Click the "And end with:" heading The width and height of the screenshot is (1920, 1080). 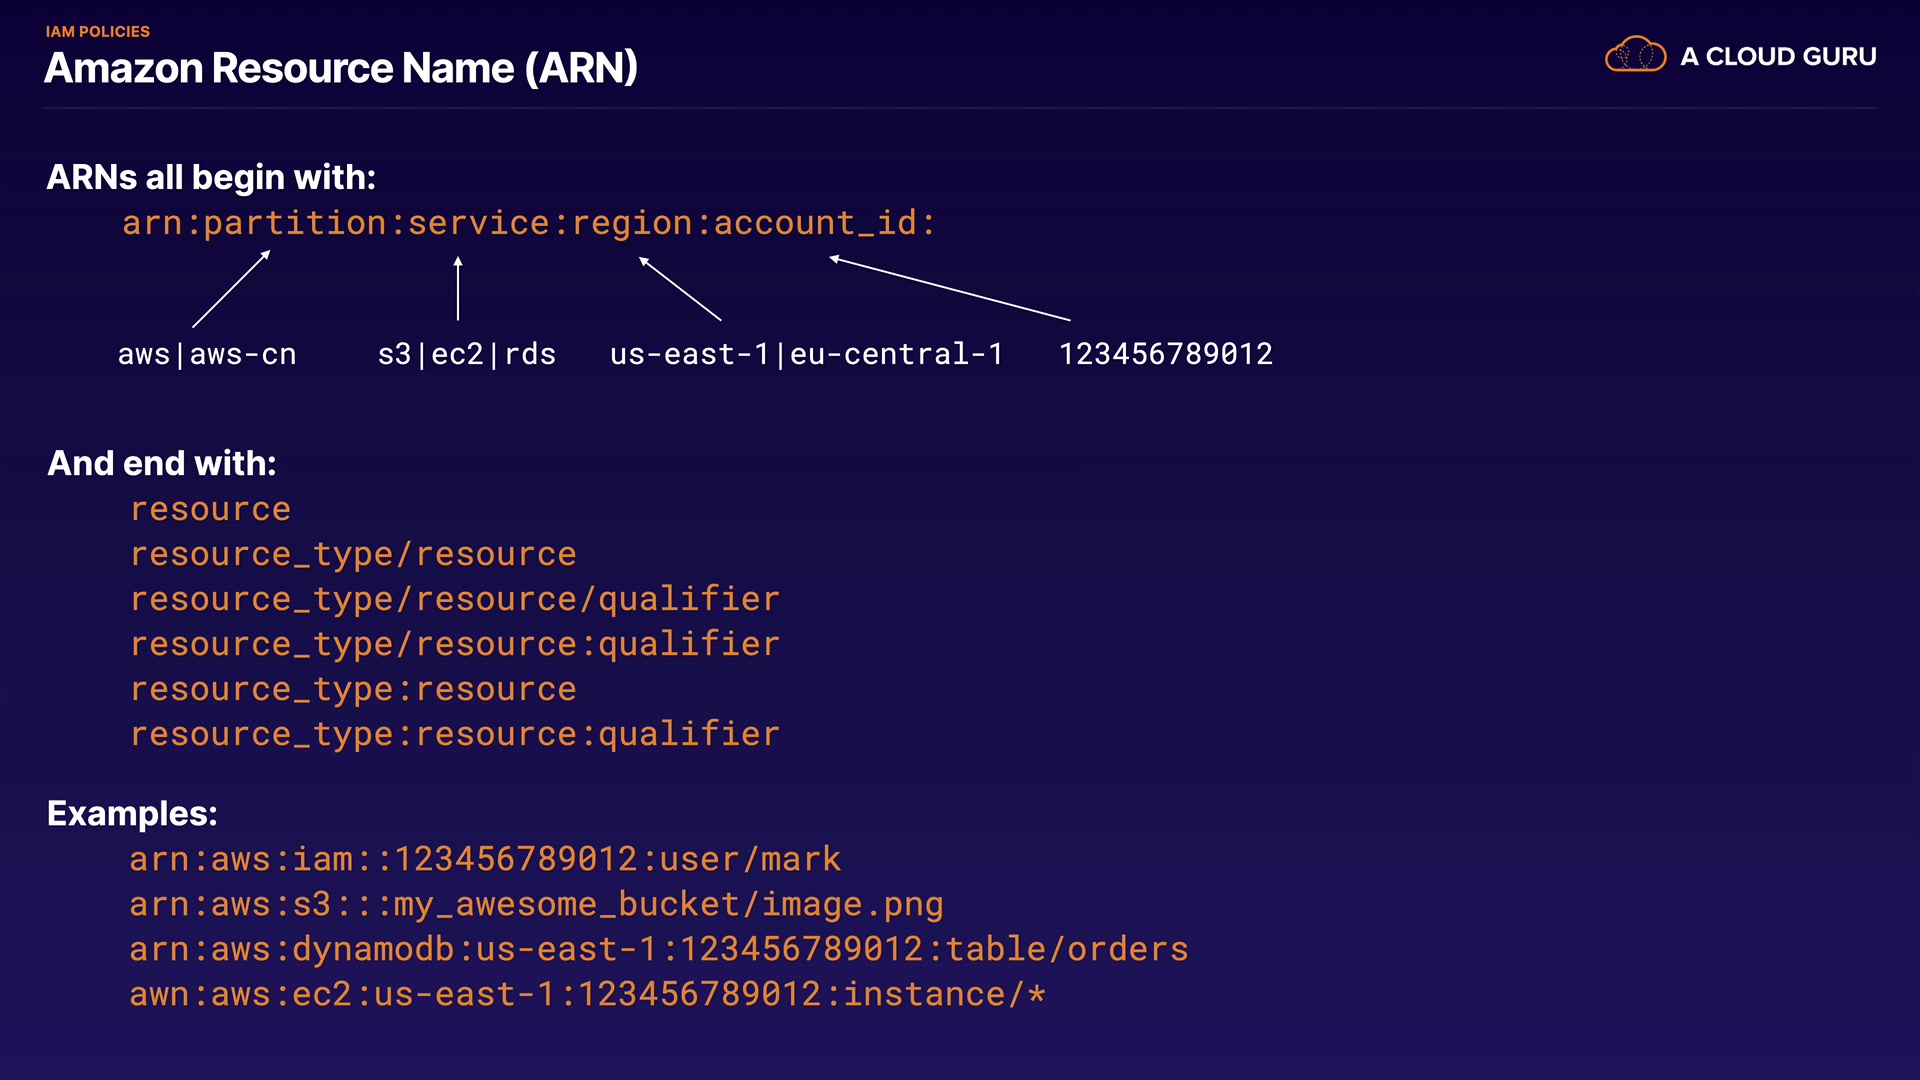pyautogui.click(x=162, y=464)
